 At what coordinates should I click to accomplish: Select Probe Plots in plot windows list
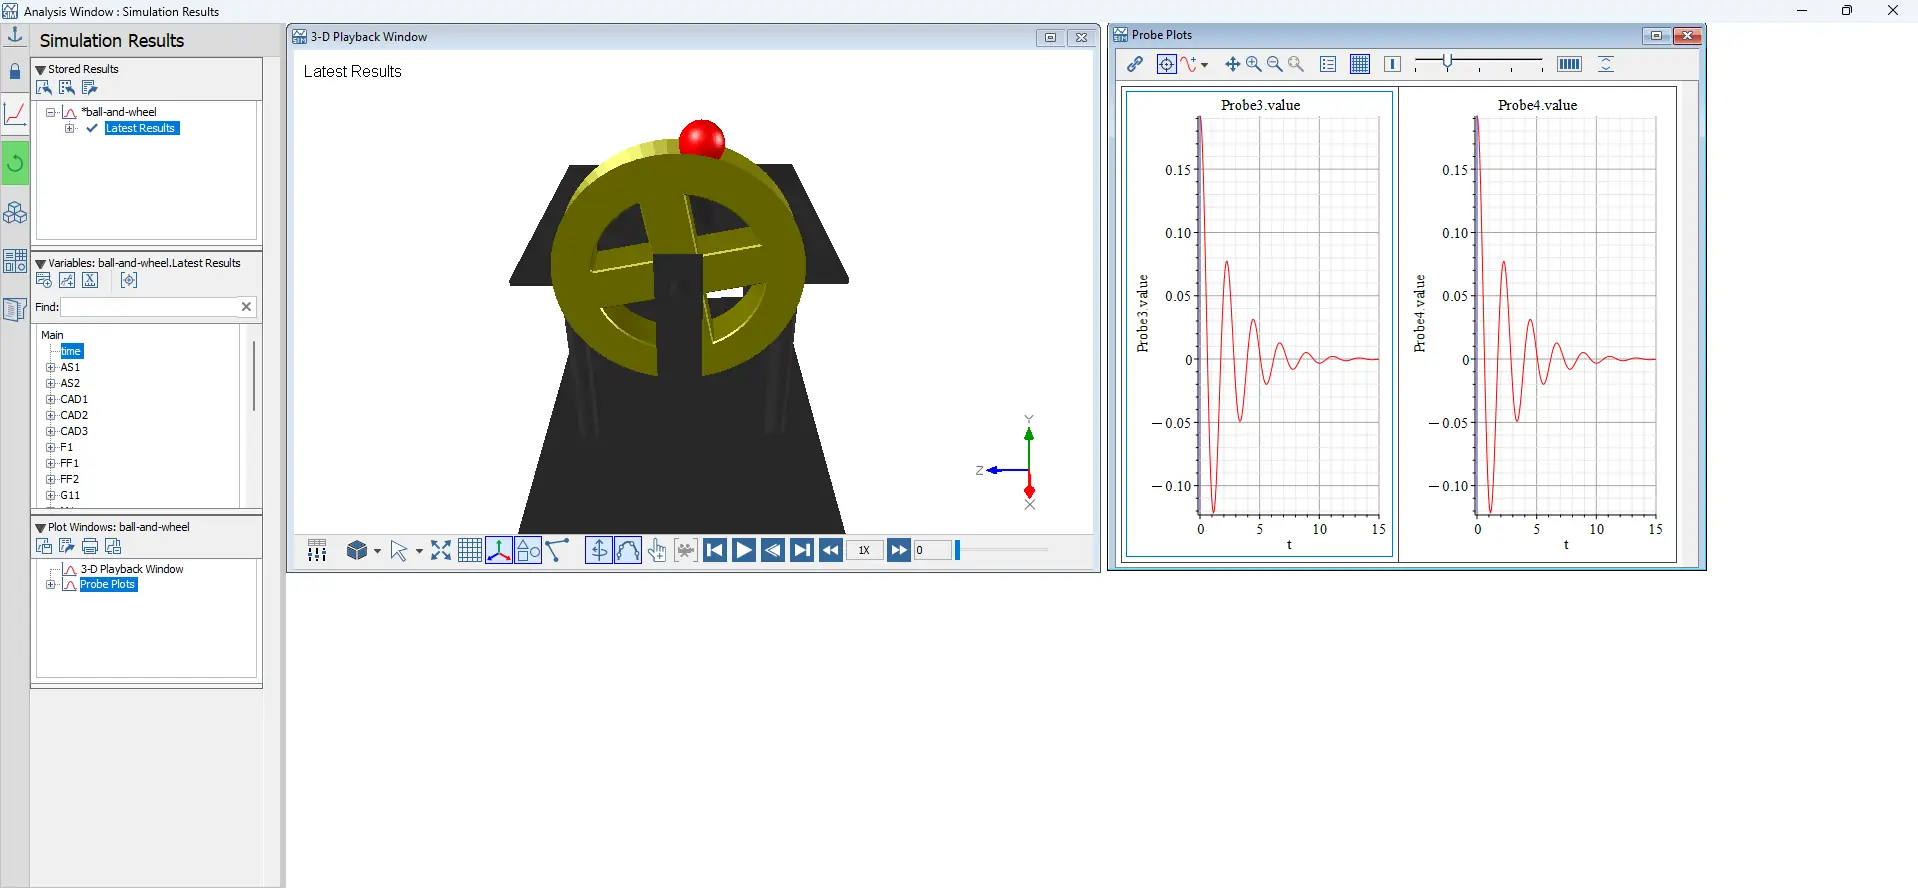coord(108,584)
